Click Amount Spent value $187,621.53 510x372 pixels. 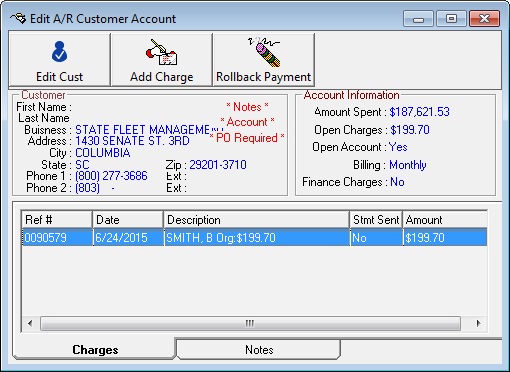click(420, 112)
